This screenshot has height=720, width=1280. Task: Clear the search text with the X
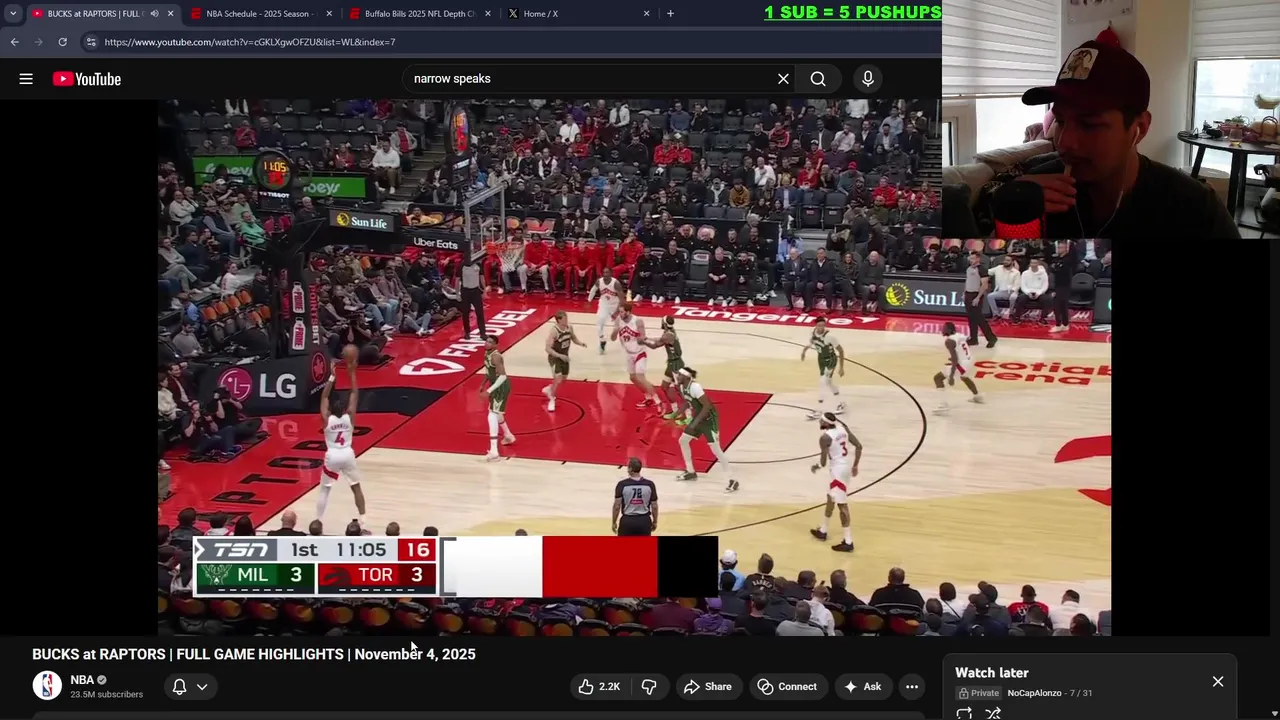(x=783, y=79)
